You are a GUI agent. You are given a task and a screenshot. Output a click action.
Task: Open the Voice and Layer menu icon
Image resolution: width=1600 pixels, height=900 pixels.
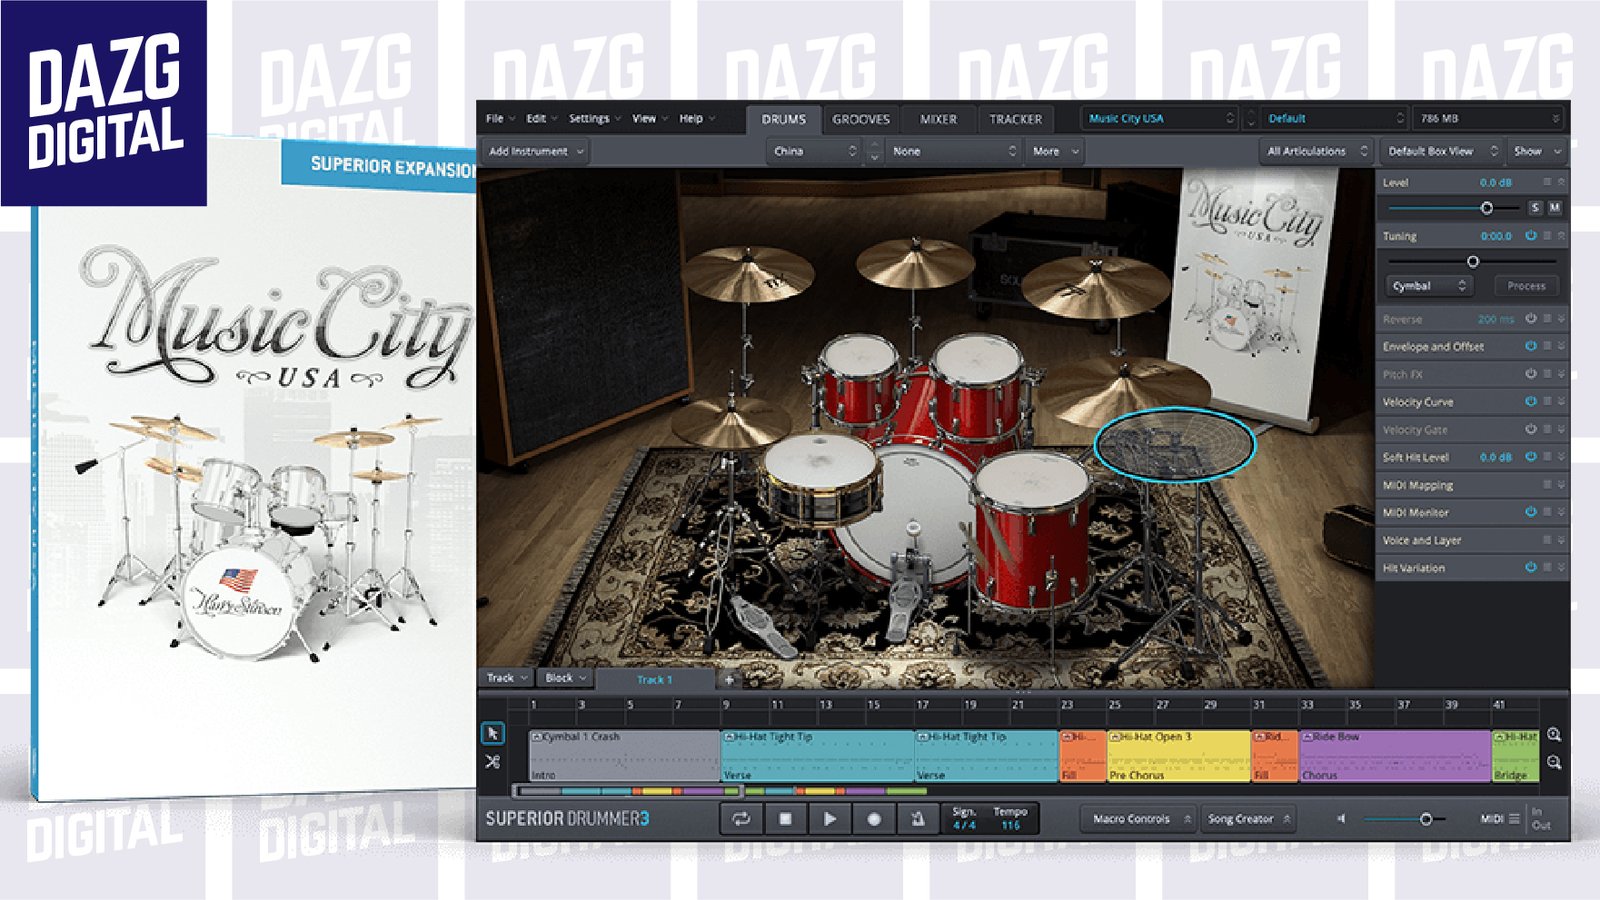point(1547,540)
